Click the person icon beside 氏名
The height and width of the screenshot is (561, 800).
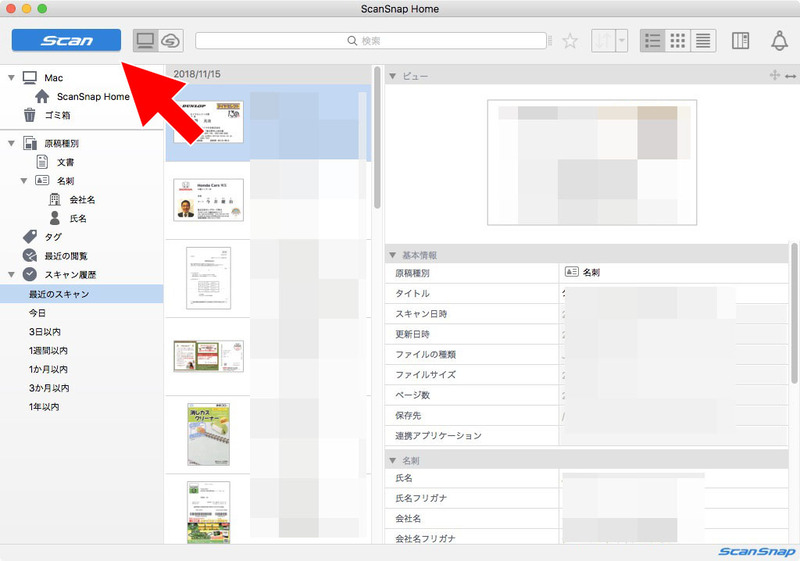coord(55,218)
